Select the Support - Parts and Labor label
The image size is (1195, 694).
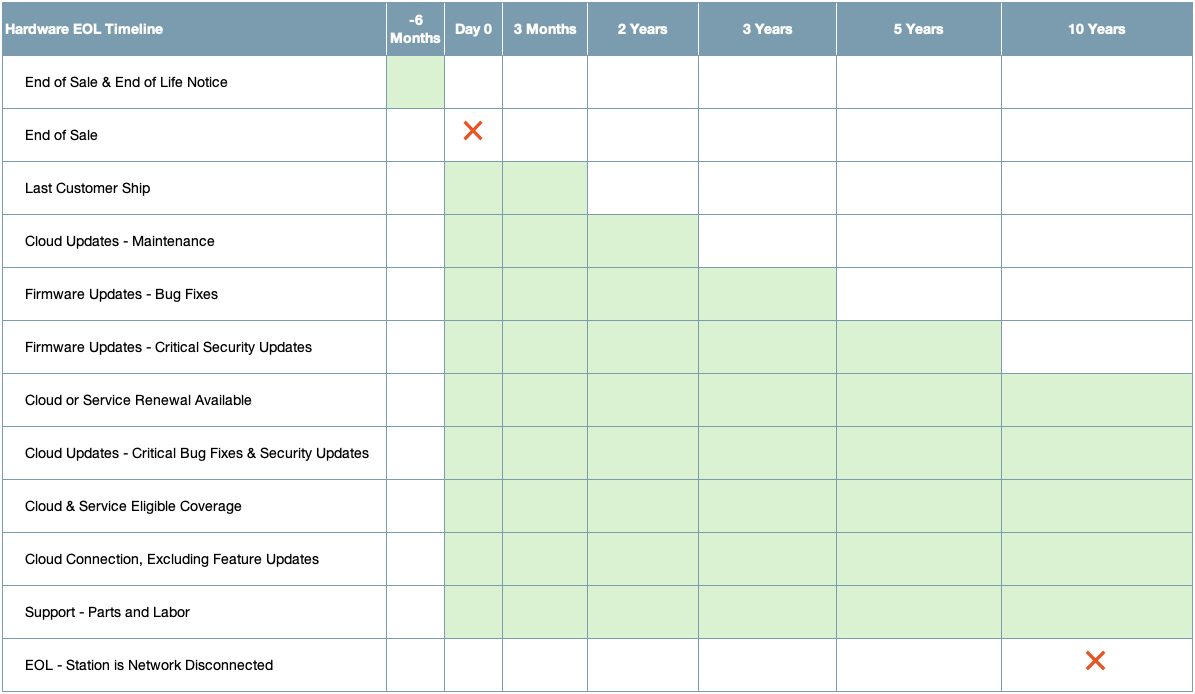tap(107, 612)
